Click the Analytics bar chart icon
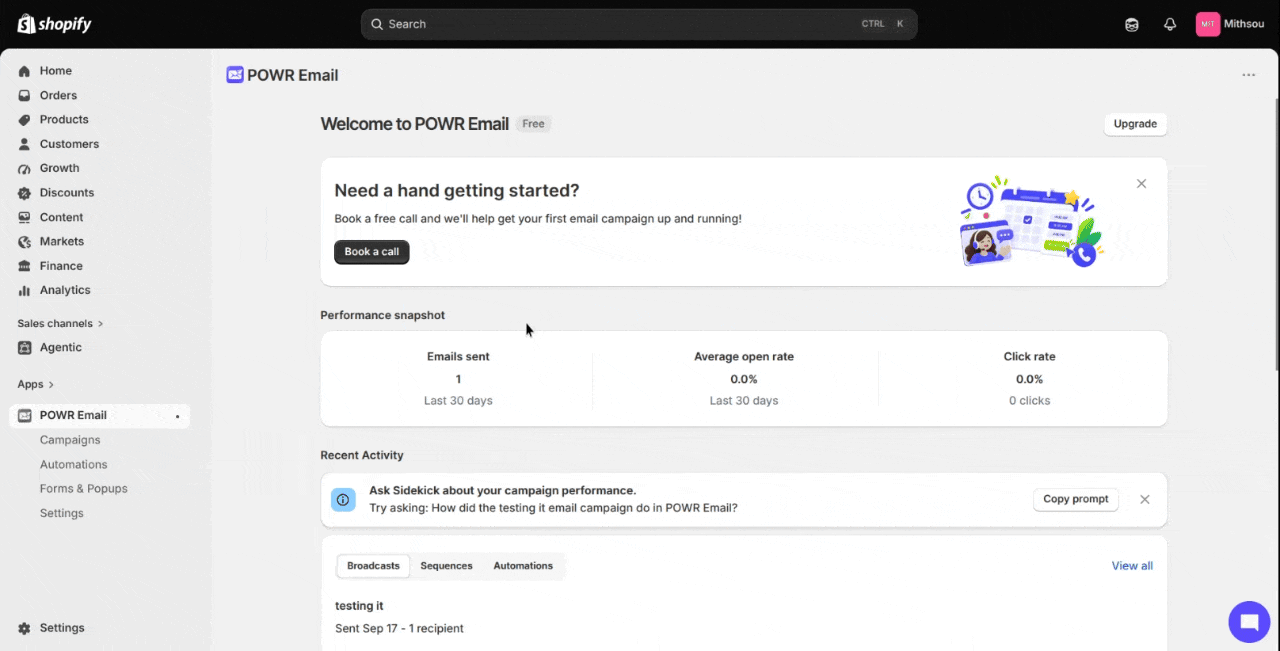The width and height of the screenshot is (1280, 651). tap(24, 290)
